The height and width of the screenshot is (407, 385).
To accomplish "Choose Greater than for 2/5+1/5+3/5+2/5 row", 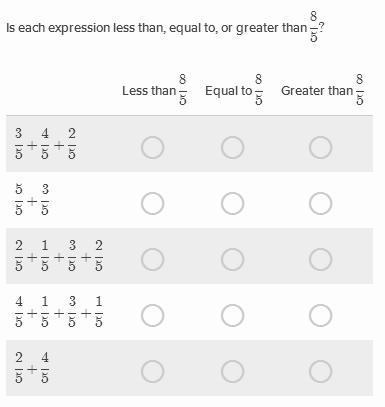I will (320, 259).
